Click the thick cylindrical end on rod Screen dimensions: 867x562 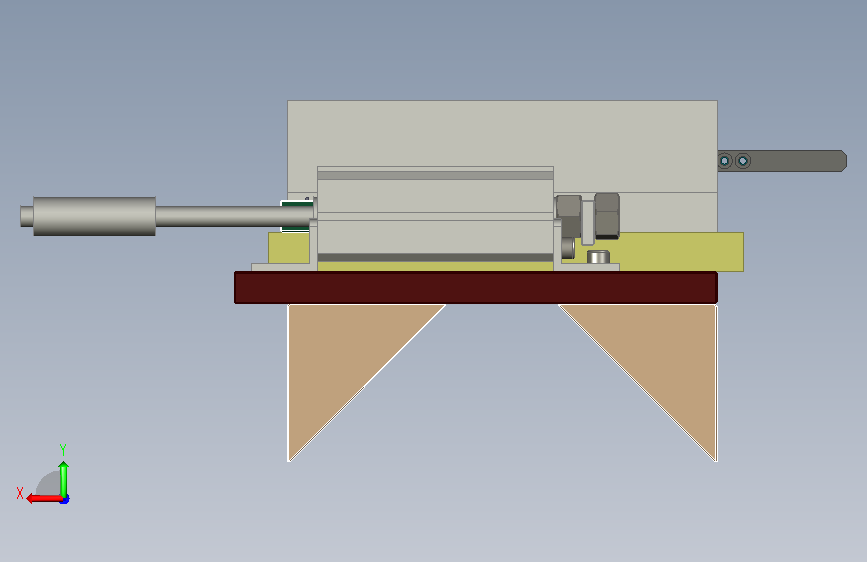tap(94, 216)
